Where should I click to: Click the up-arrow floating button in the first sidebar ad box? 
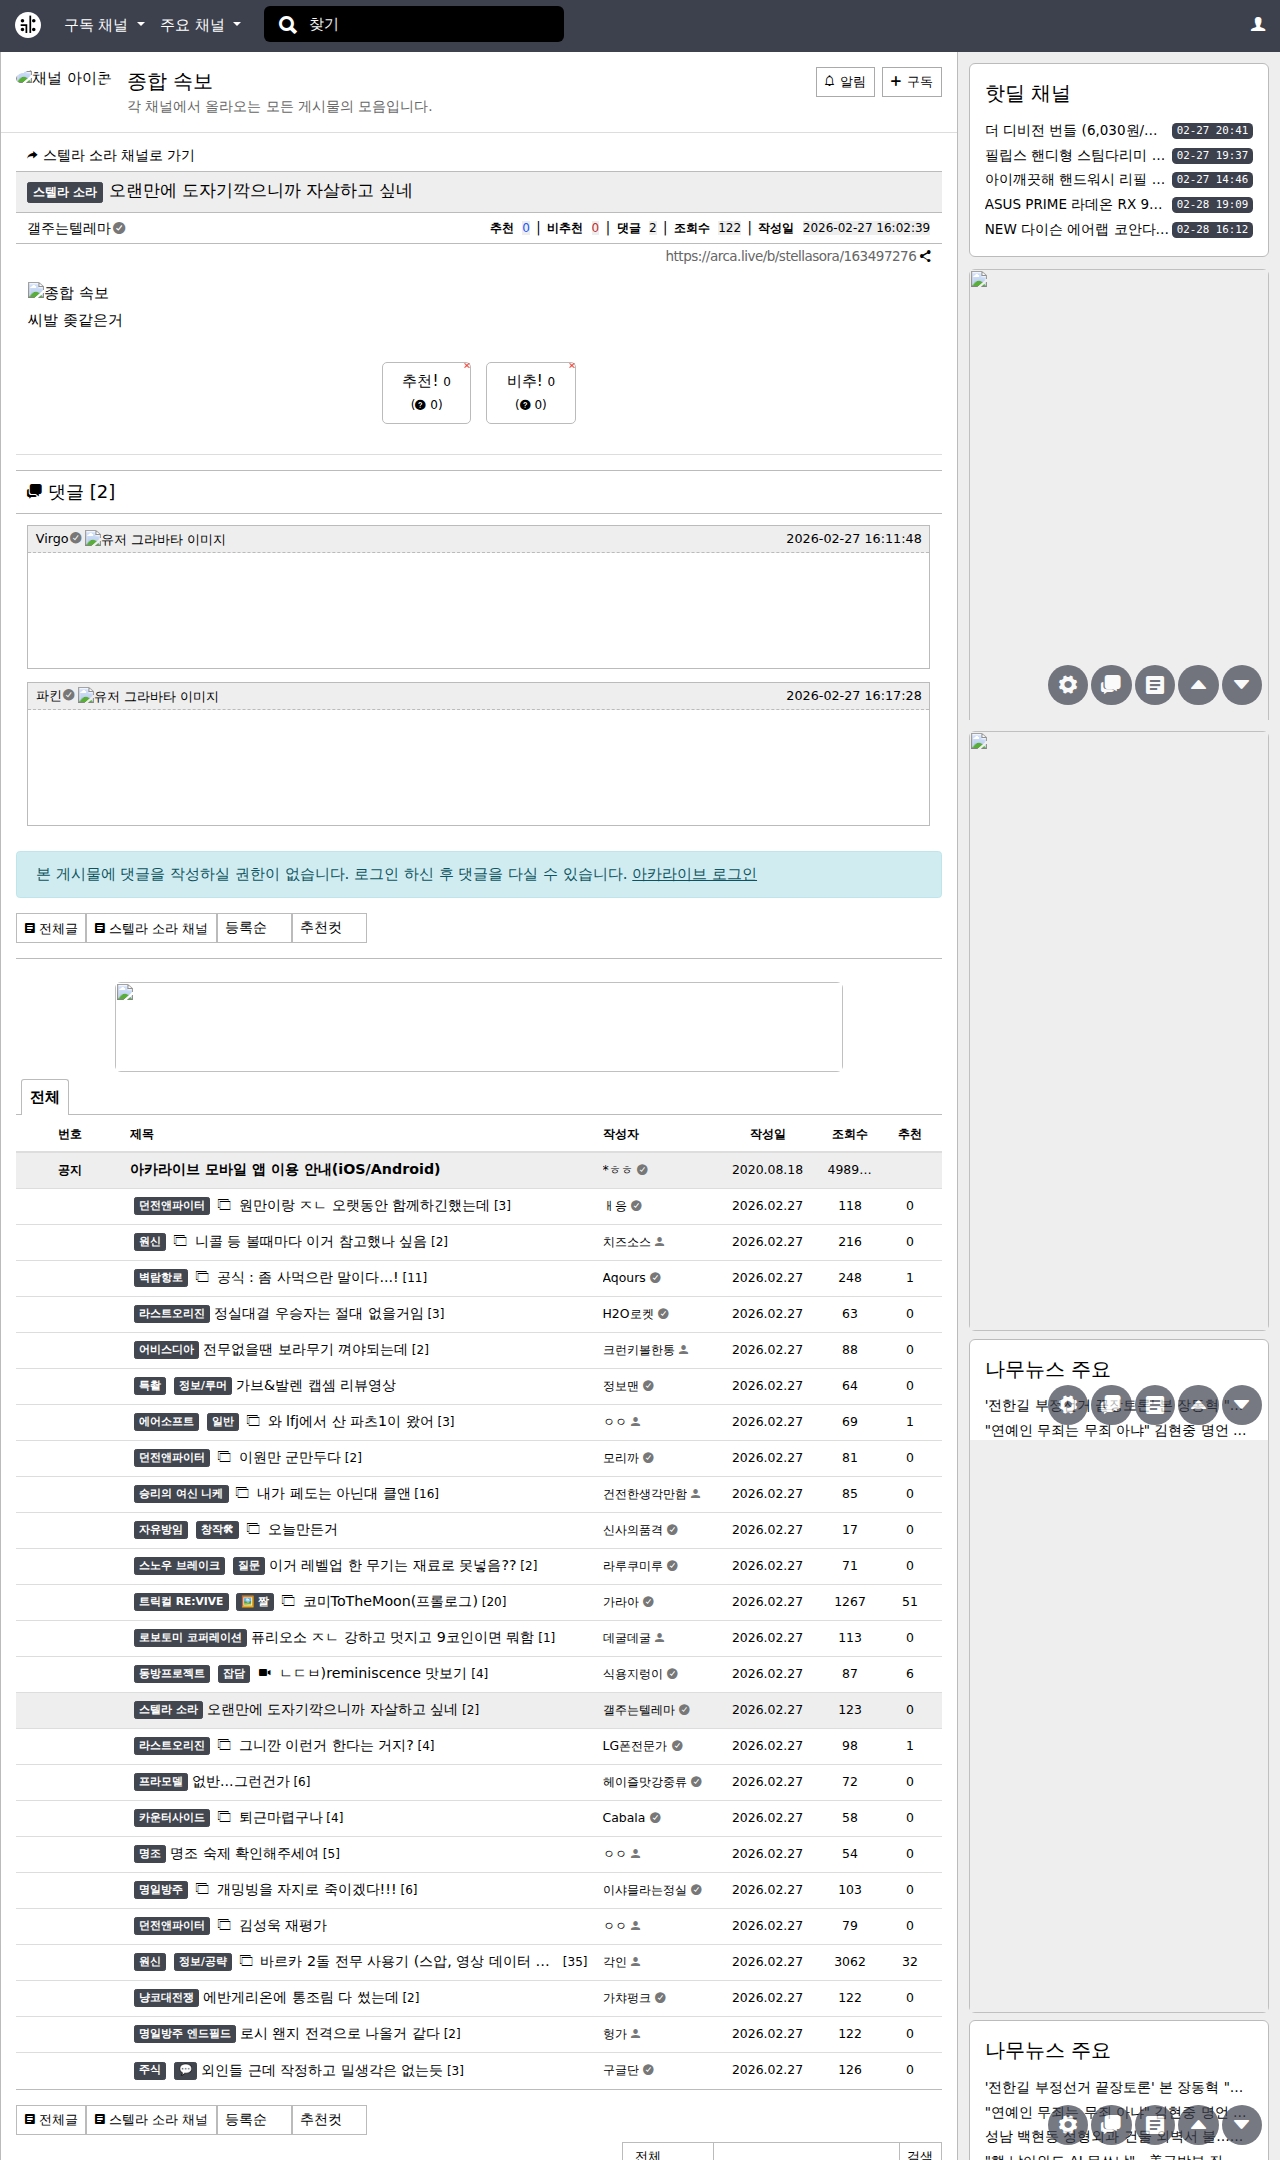(x=1198, y=685)
